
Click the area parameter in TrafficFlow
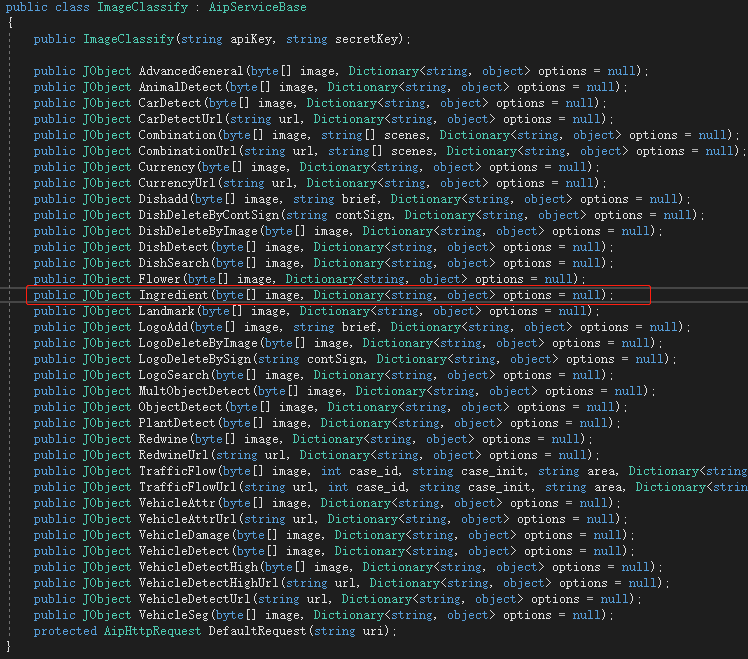click(601, 471)
